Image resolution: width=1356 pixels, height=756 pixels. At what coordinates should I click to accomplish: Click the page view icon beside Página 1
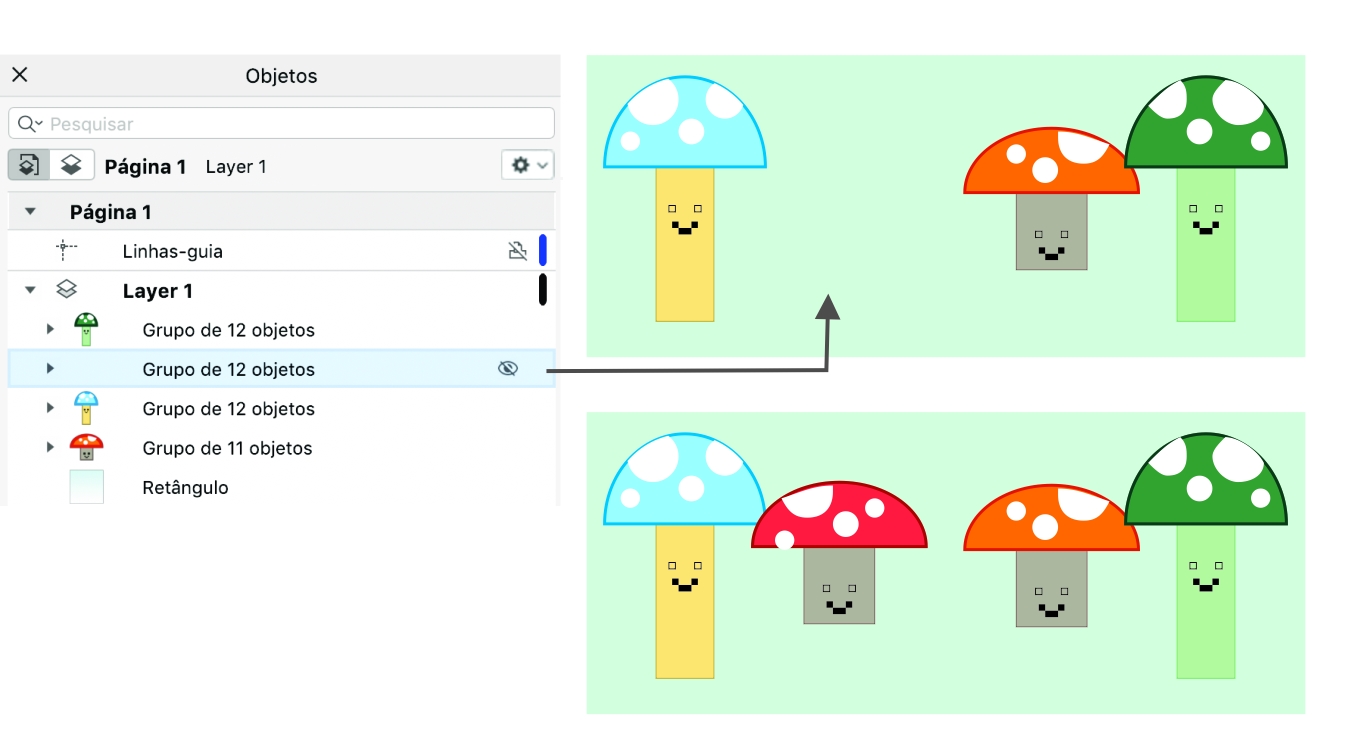(x=29, y=165)
